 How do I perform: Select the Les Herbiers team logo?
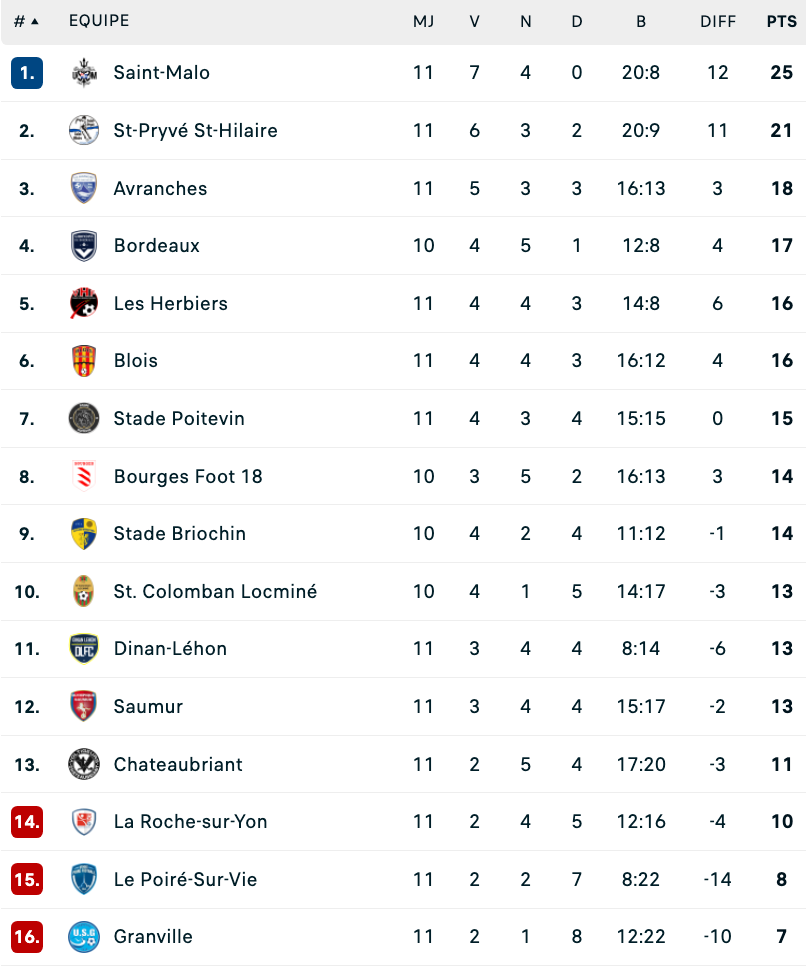click(x=84, y=303)
